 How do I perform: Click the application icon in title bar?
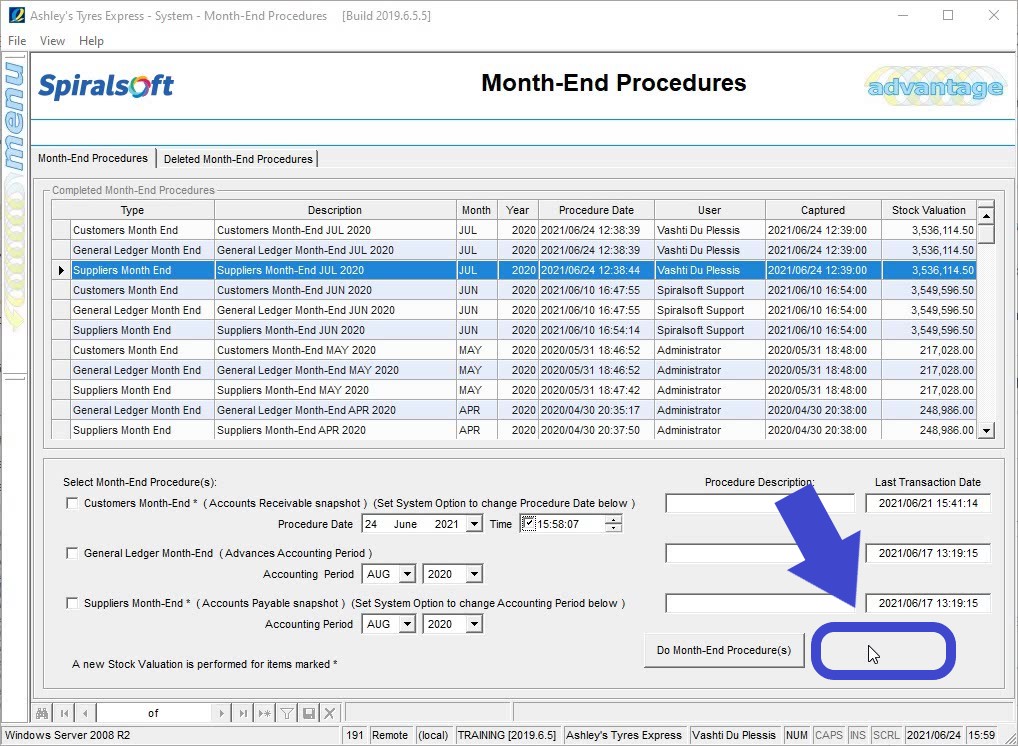(16, 15)
